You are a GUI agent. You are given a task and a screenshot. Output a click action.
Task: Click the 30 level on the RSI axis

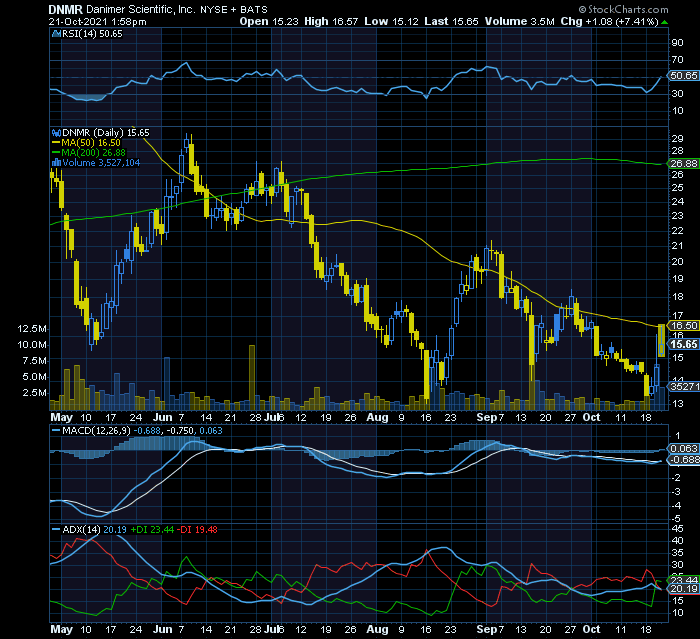(x=677, y=94)
